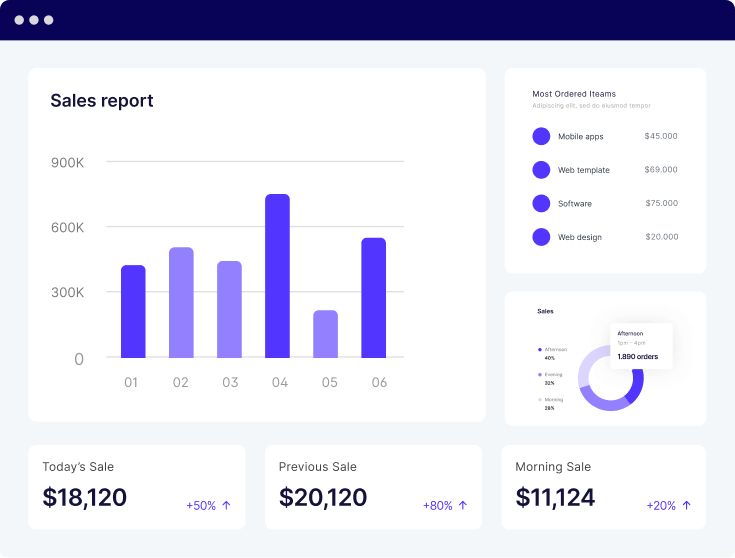Select the Morning Sale $11,124 card

[603, 487]
